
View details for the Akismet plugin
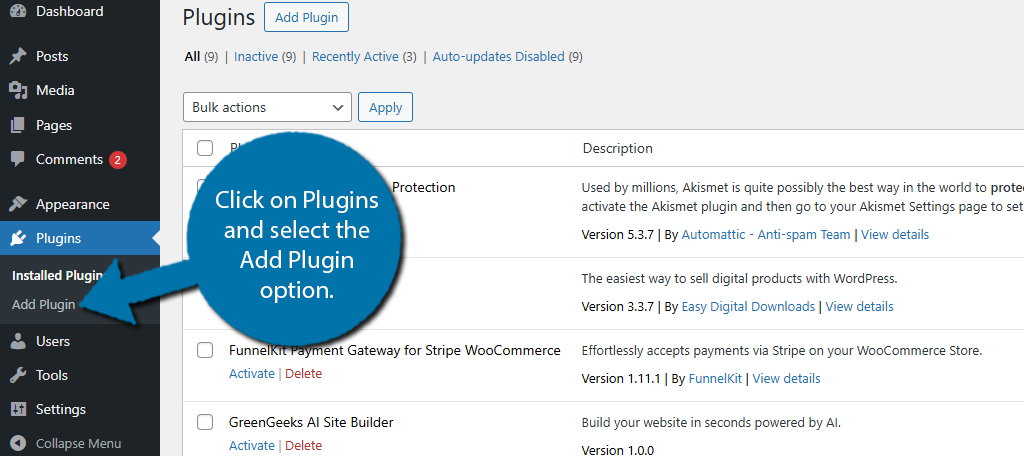(x=895, y=235)
